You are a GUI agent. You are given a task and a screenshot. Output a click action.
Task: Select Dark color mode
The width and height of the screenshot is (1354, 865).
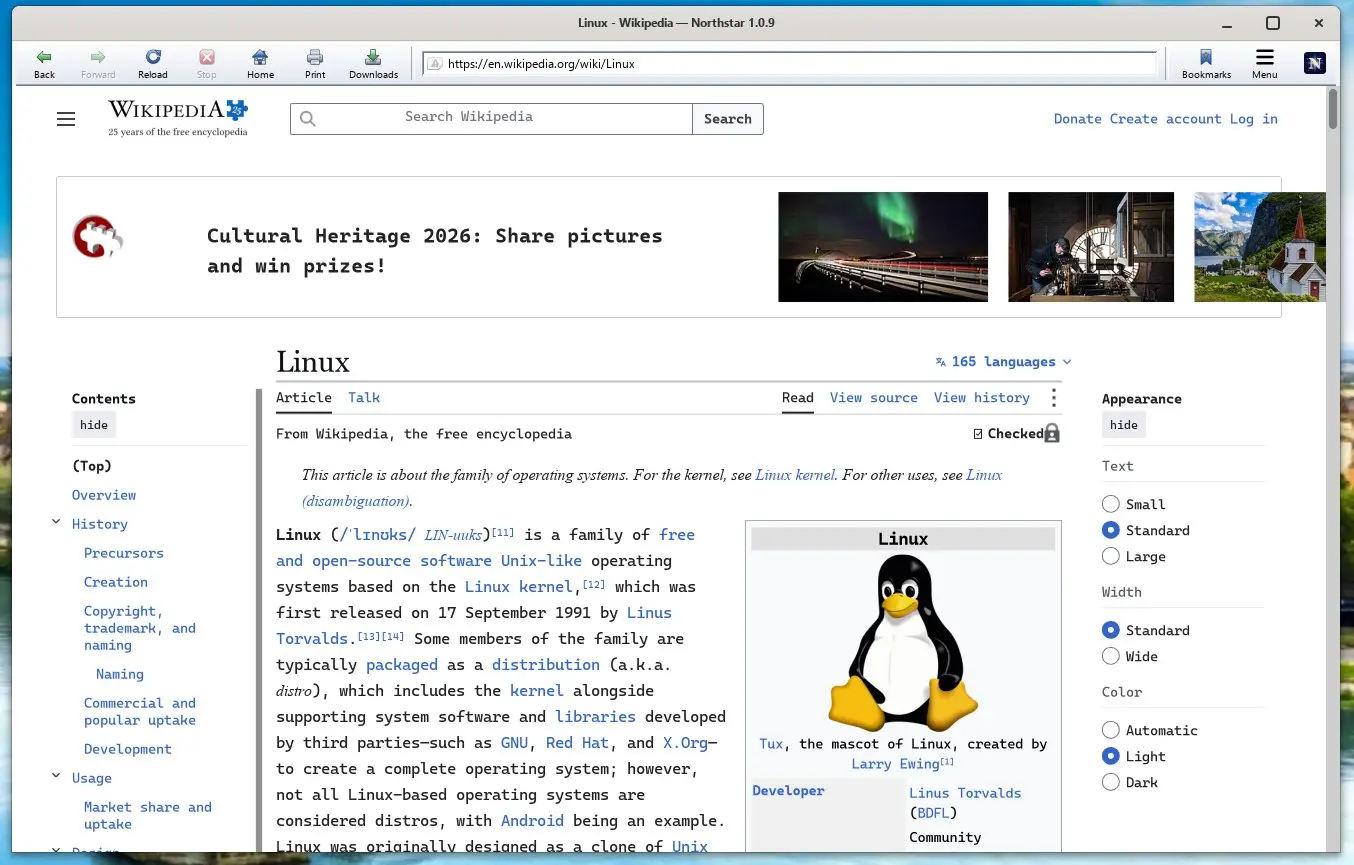pos(1111,782)
